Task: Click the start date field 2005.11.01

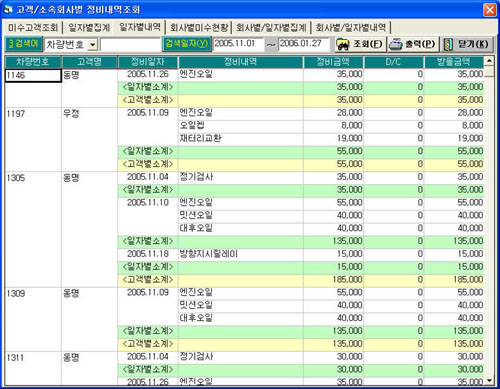Action: click(x=239, y=44)
